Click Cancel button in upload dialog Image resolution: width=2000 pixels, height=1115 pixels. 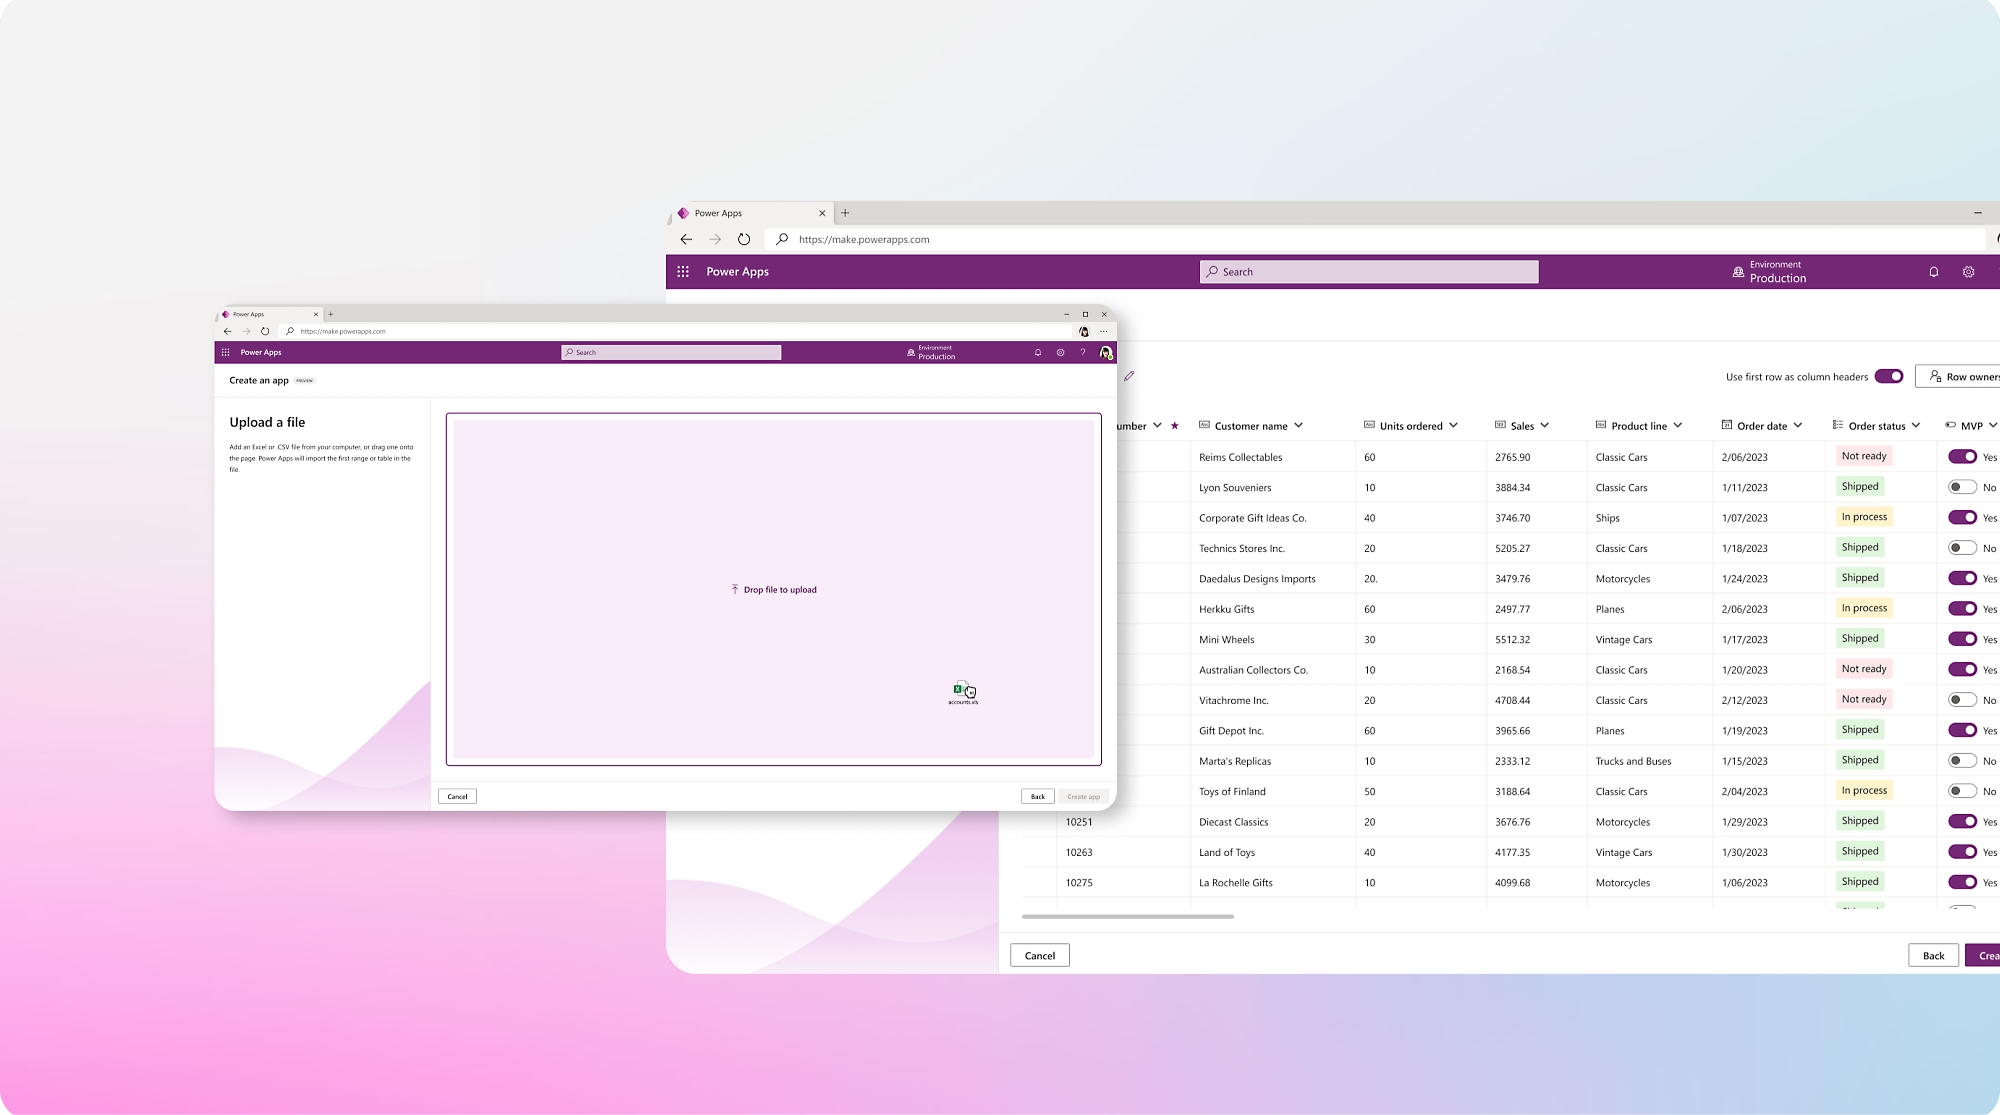point(456,795)
